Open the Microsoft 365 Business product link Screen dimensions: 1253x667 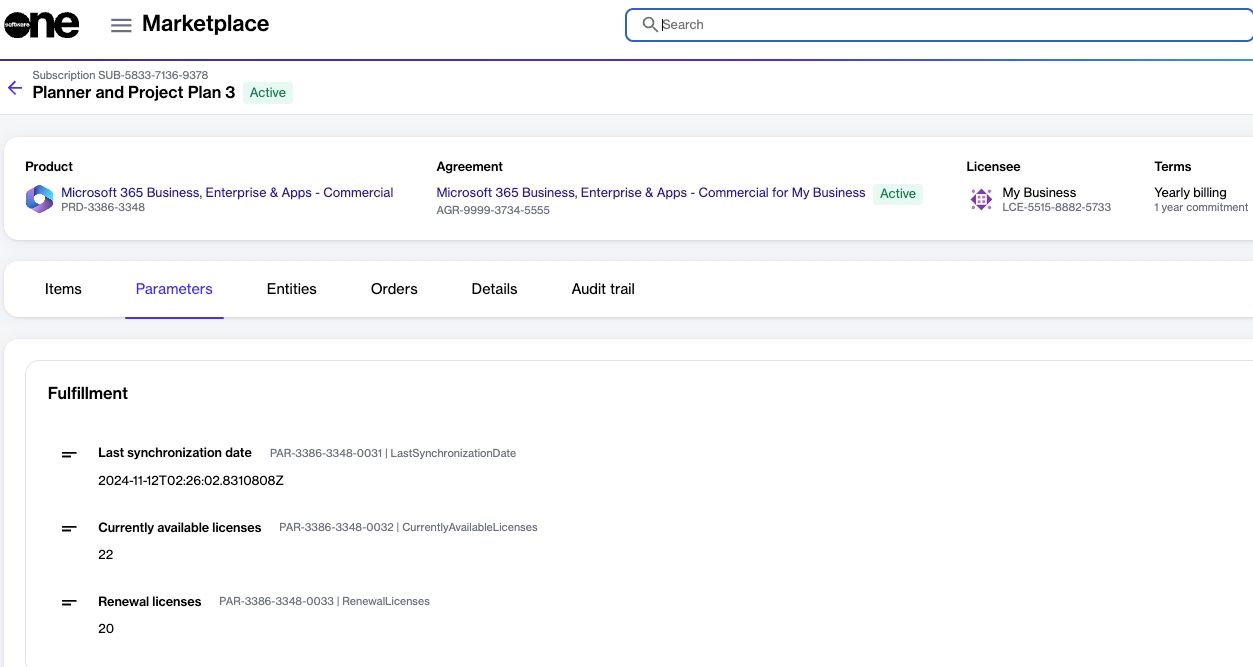click(x=227, y=192)
